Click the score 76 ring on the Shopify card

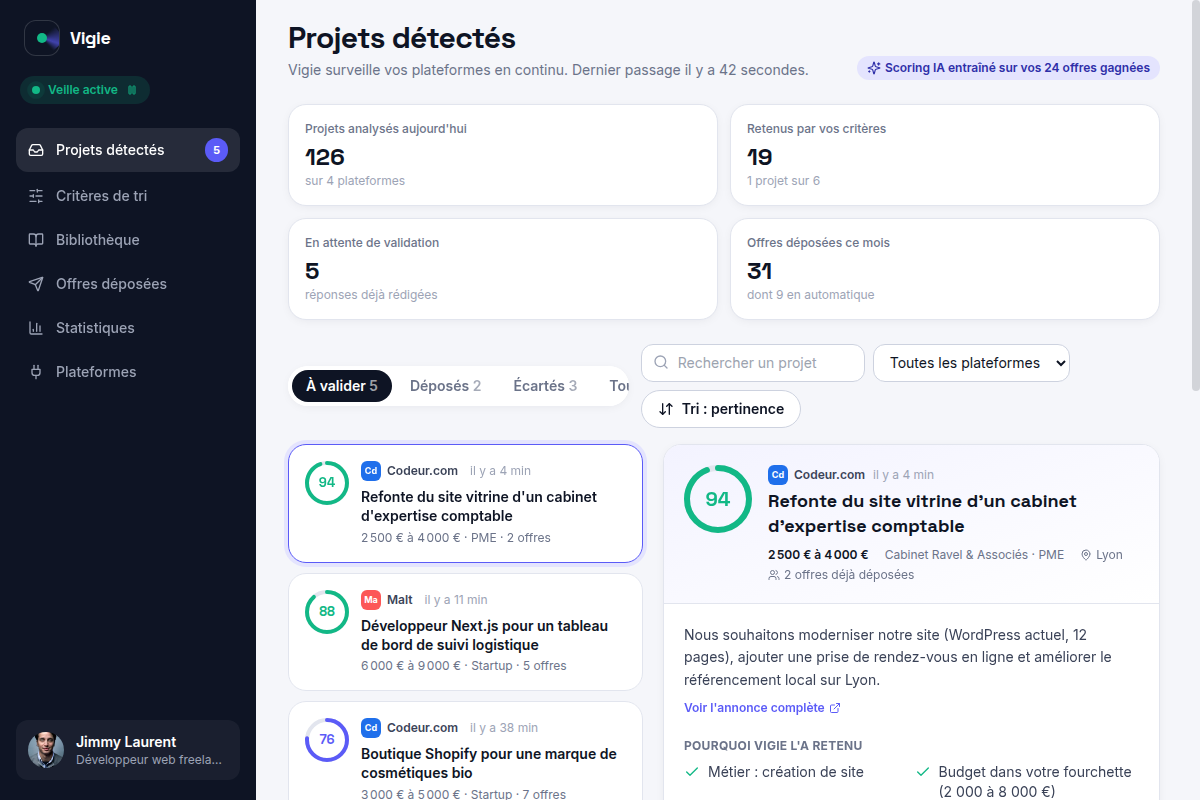click(327, 739)
